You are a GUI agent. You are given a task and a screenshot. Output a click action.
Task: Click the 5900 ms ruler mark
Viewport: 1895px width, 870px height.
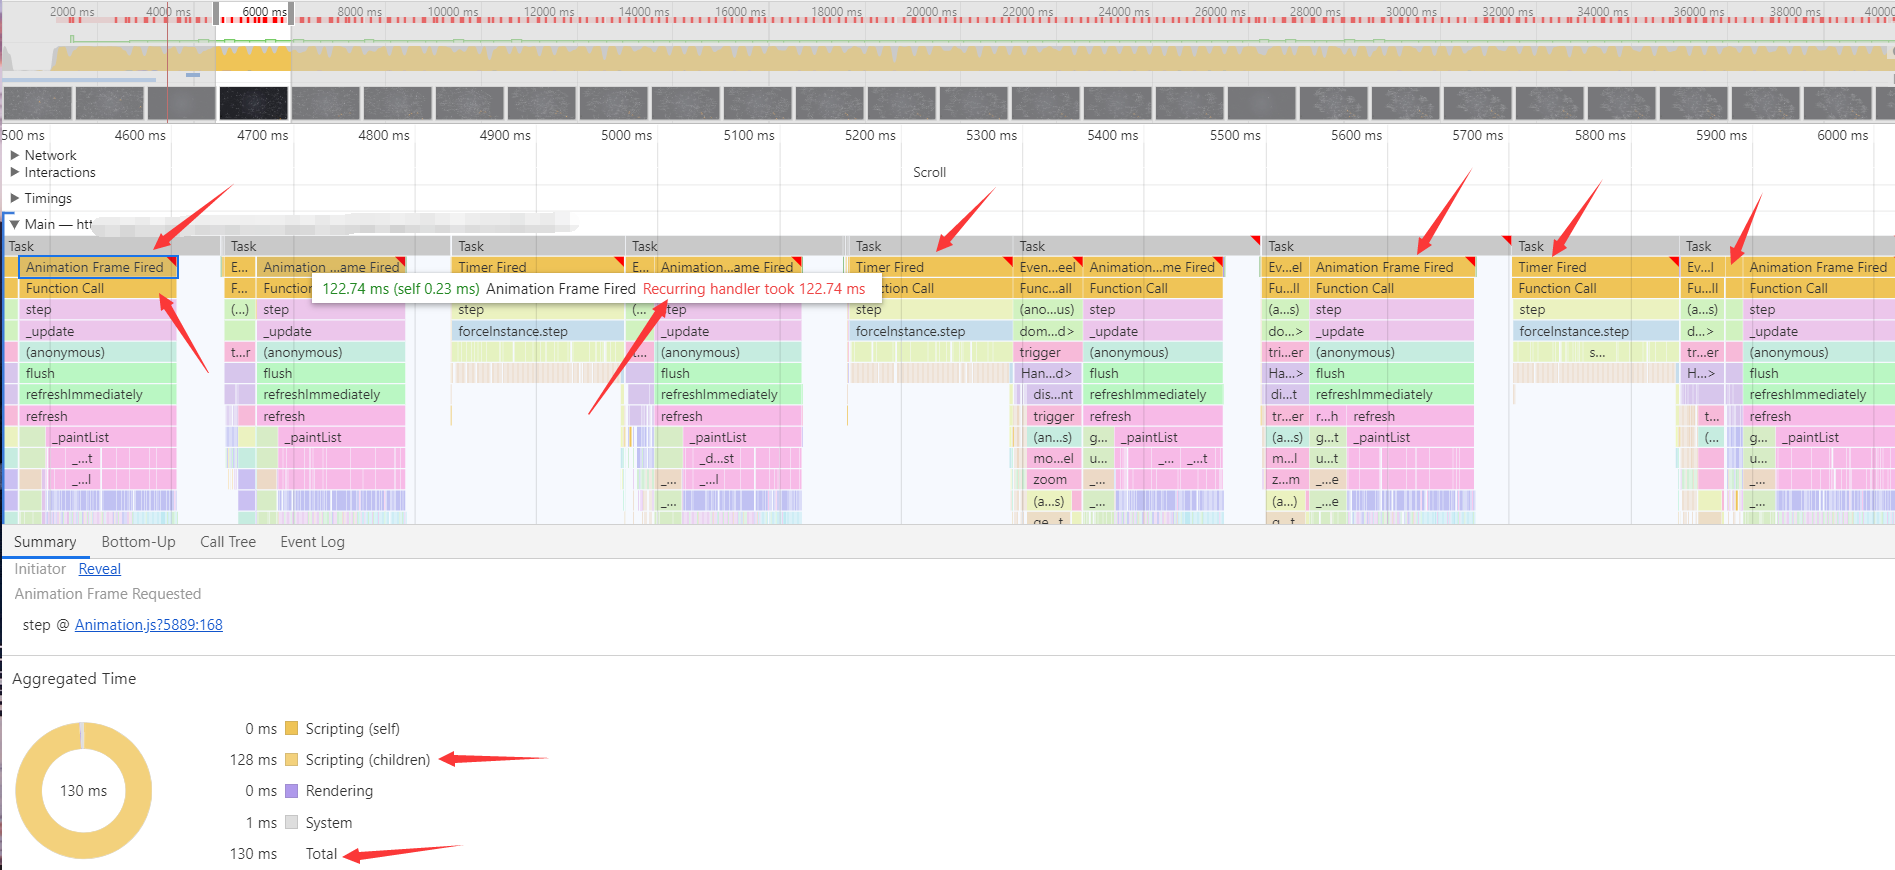(x=1721, y=135)
